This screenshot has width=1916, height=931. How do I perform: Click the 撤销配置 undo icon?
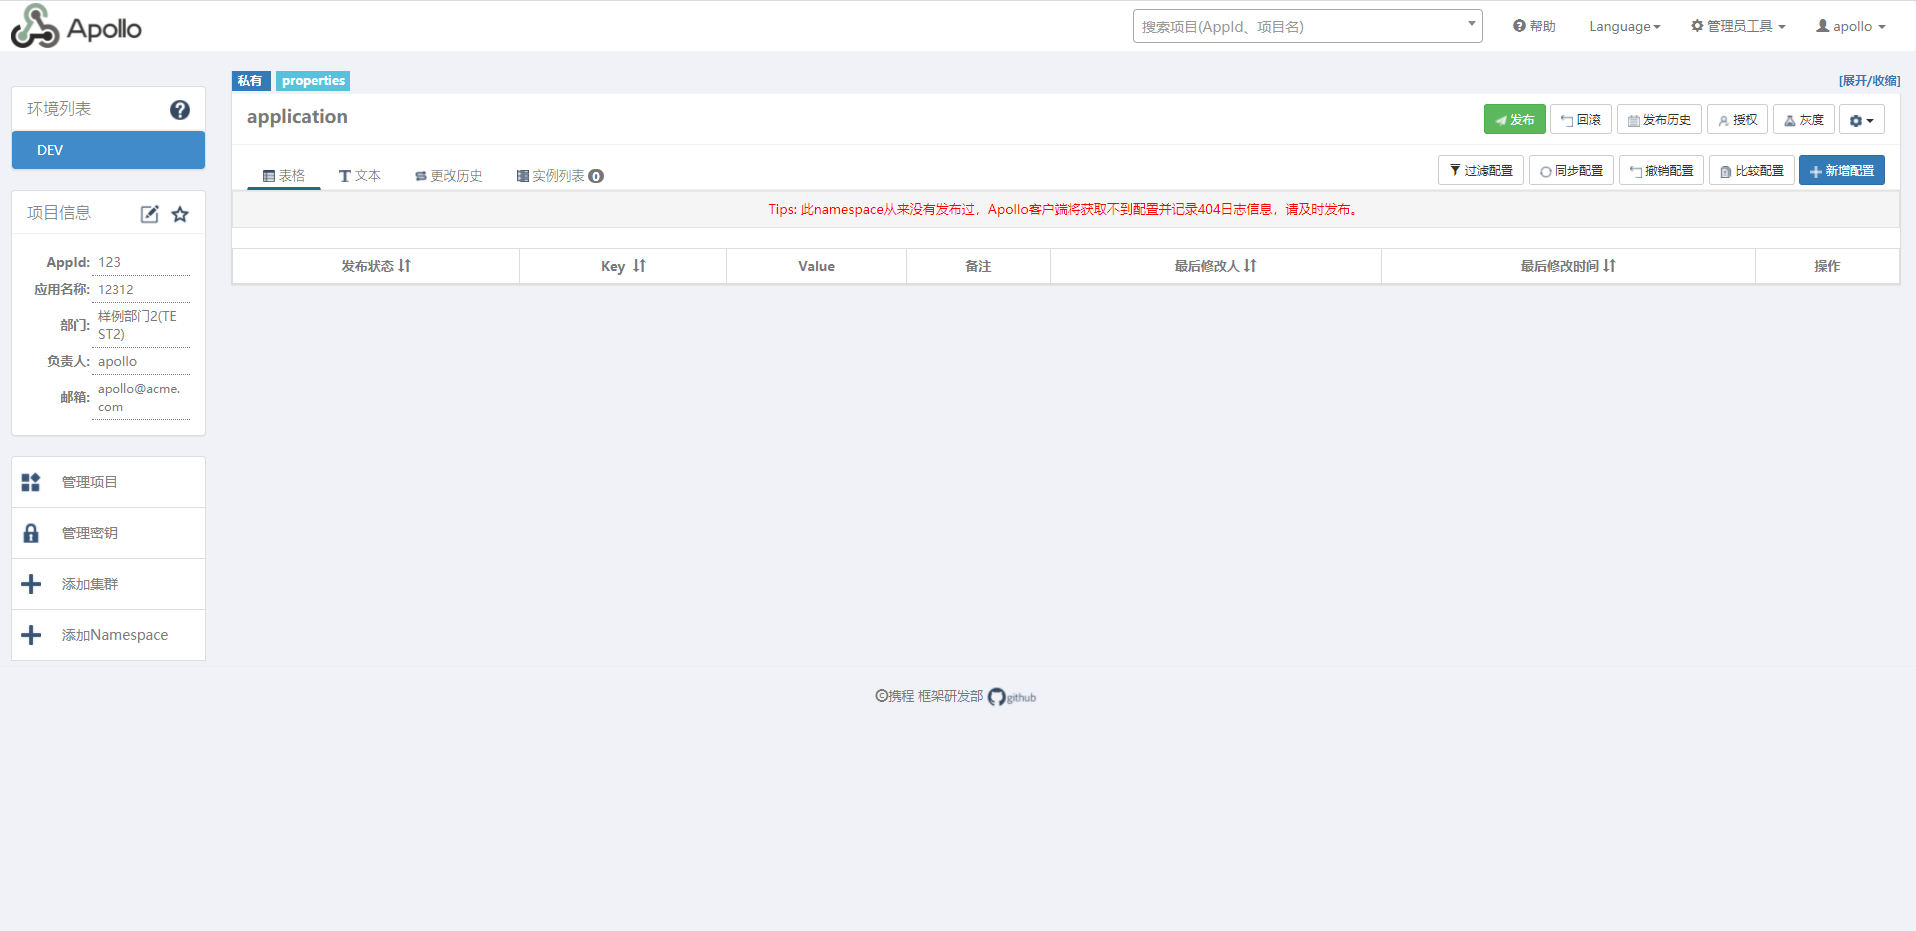pyautogui.click(x=1661, y=170)
